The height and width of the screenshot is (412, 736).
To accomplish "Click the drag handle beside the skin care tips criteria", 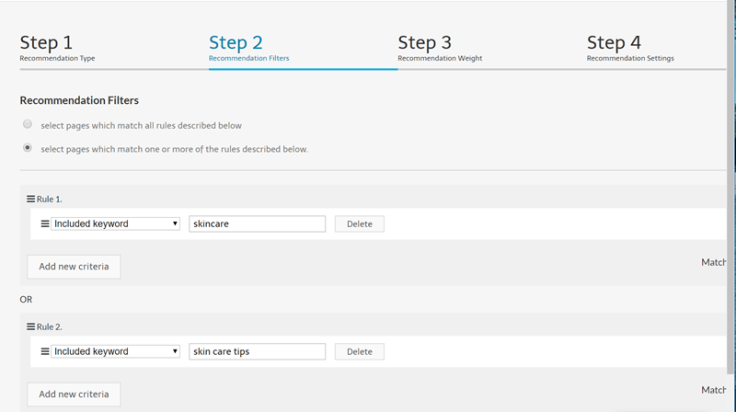I will tap(45, 351).
